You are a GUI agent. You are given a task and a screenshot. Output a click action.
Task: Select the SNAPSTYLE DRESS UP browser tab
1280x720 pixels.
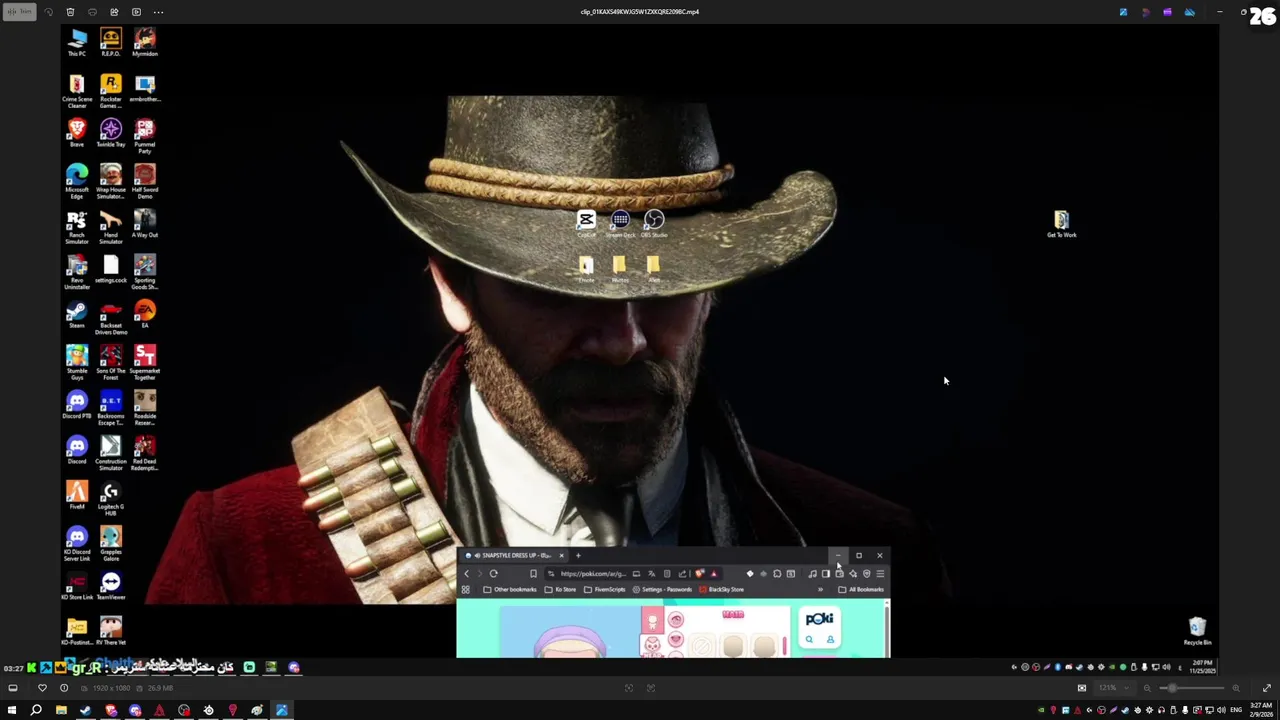513,555
